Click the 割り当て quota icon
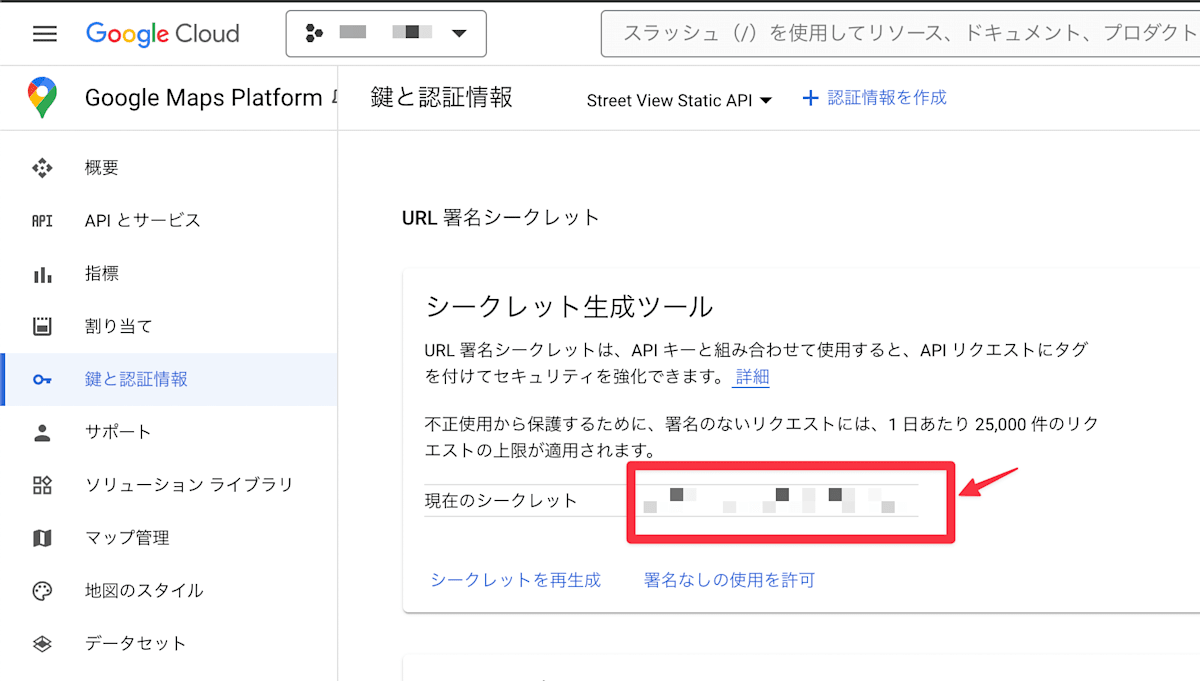 (42, 326)
